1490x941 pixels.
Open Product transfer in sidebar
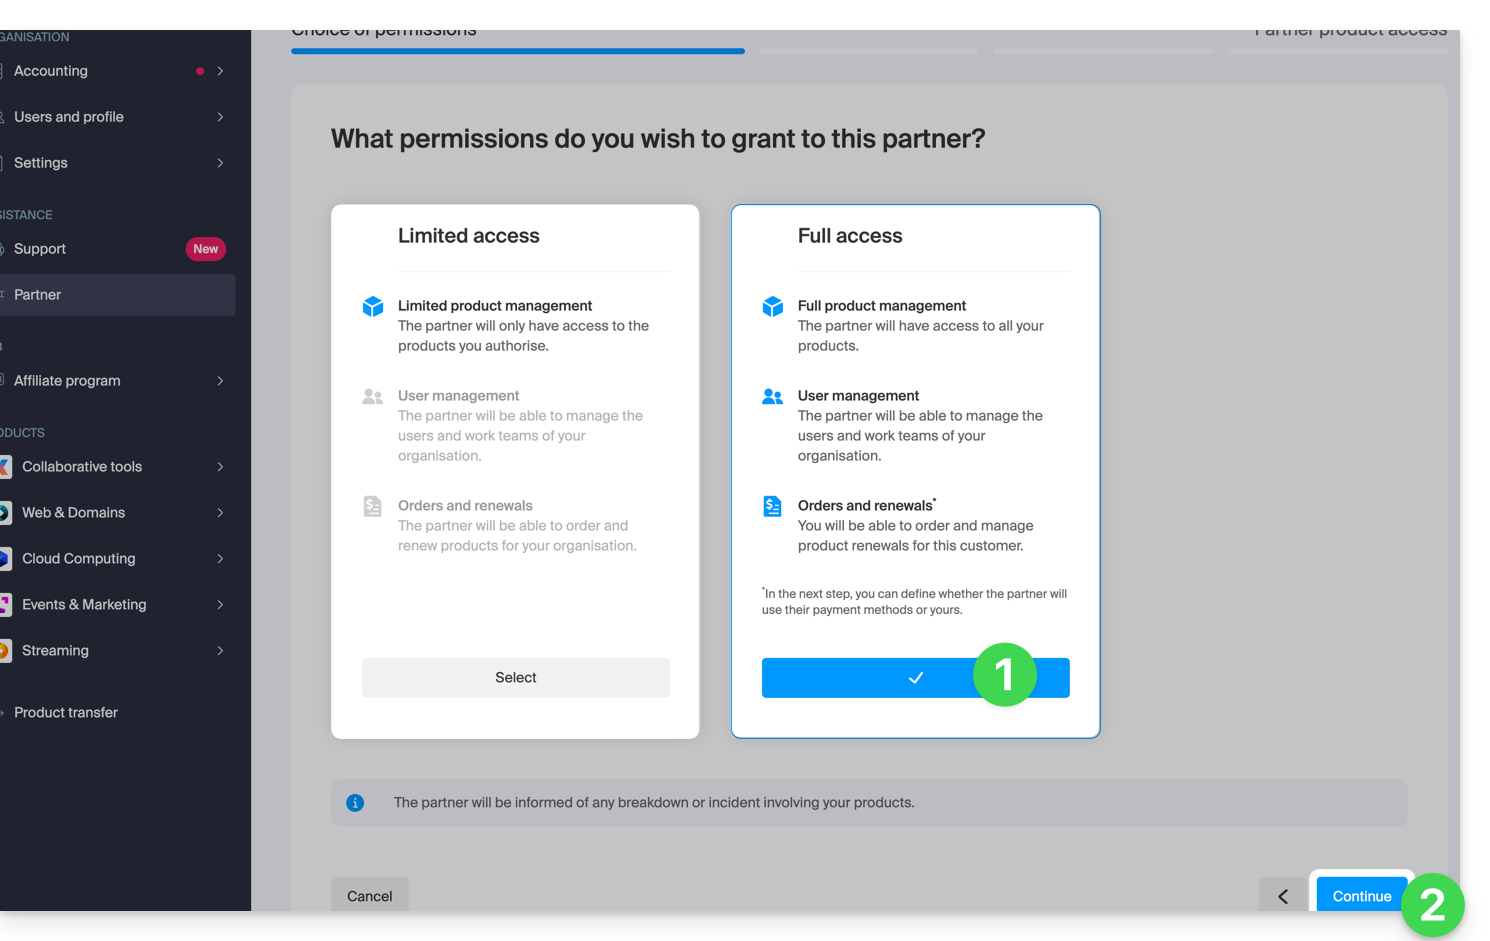(x=66, y=713)
